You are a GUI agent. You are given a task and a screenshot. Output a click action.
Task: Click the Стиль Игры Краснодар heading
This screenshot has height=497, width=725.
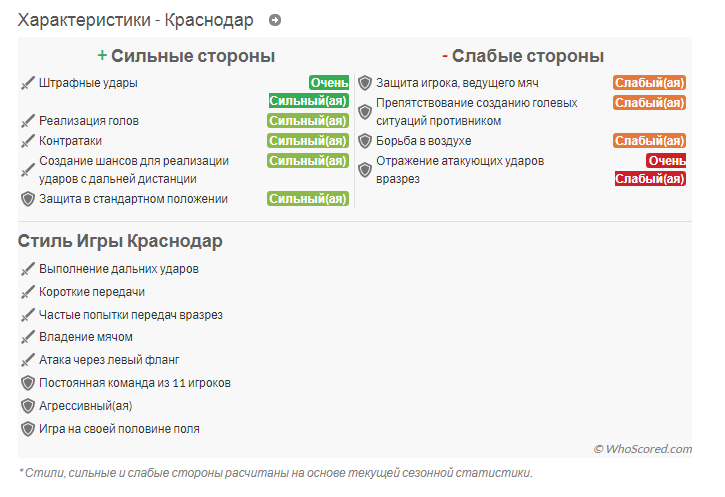tap(120, 241)
